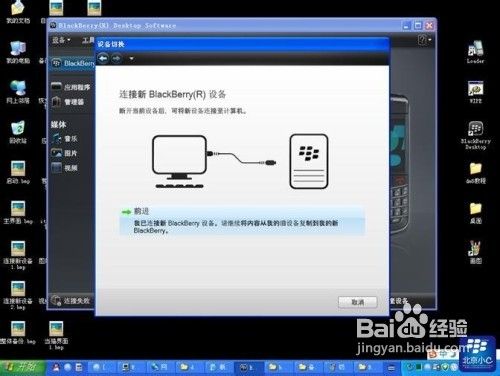This screenshot has height=376, width=500.
Task: Open the help dropdown in BlackBerry Desktop
Action: point(424,40)
